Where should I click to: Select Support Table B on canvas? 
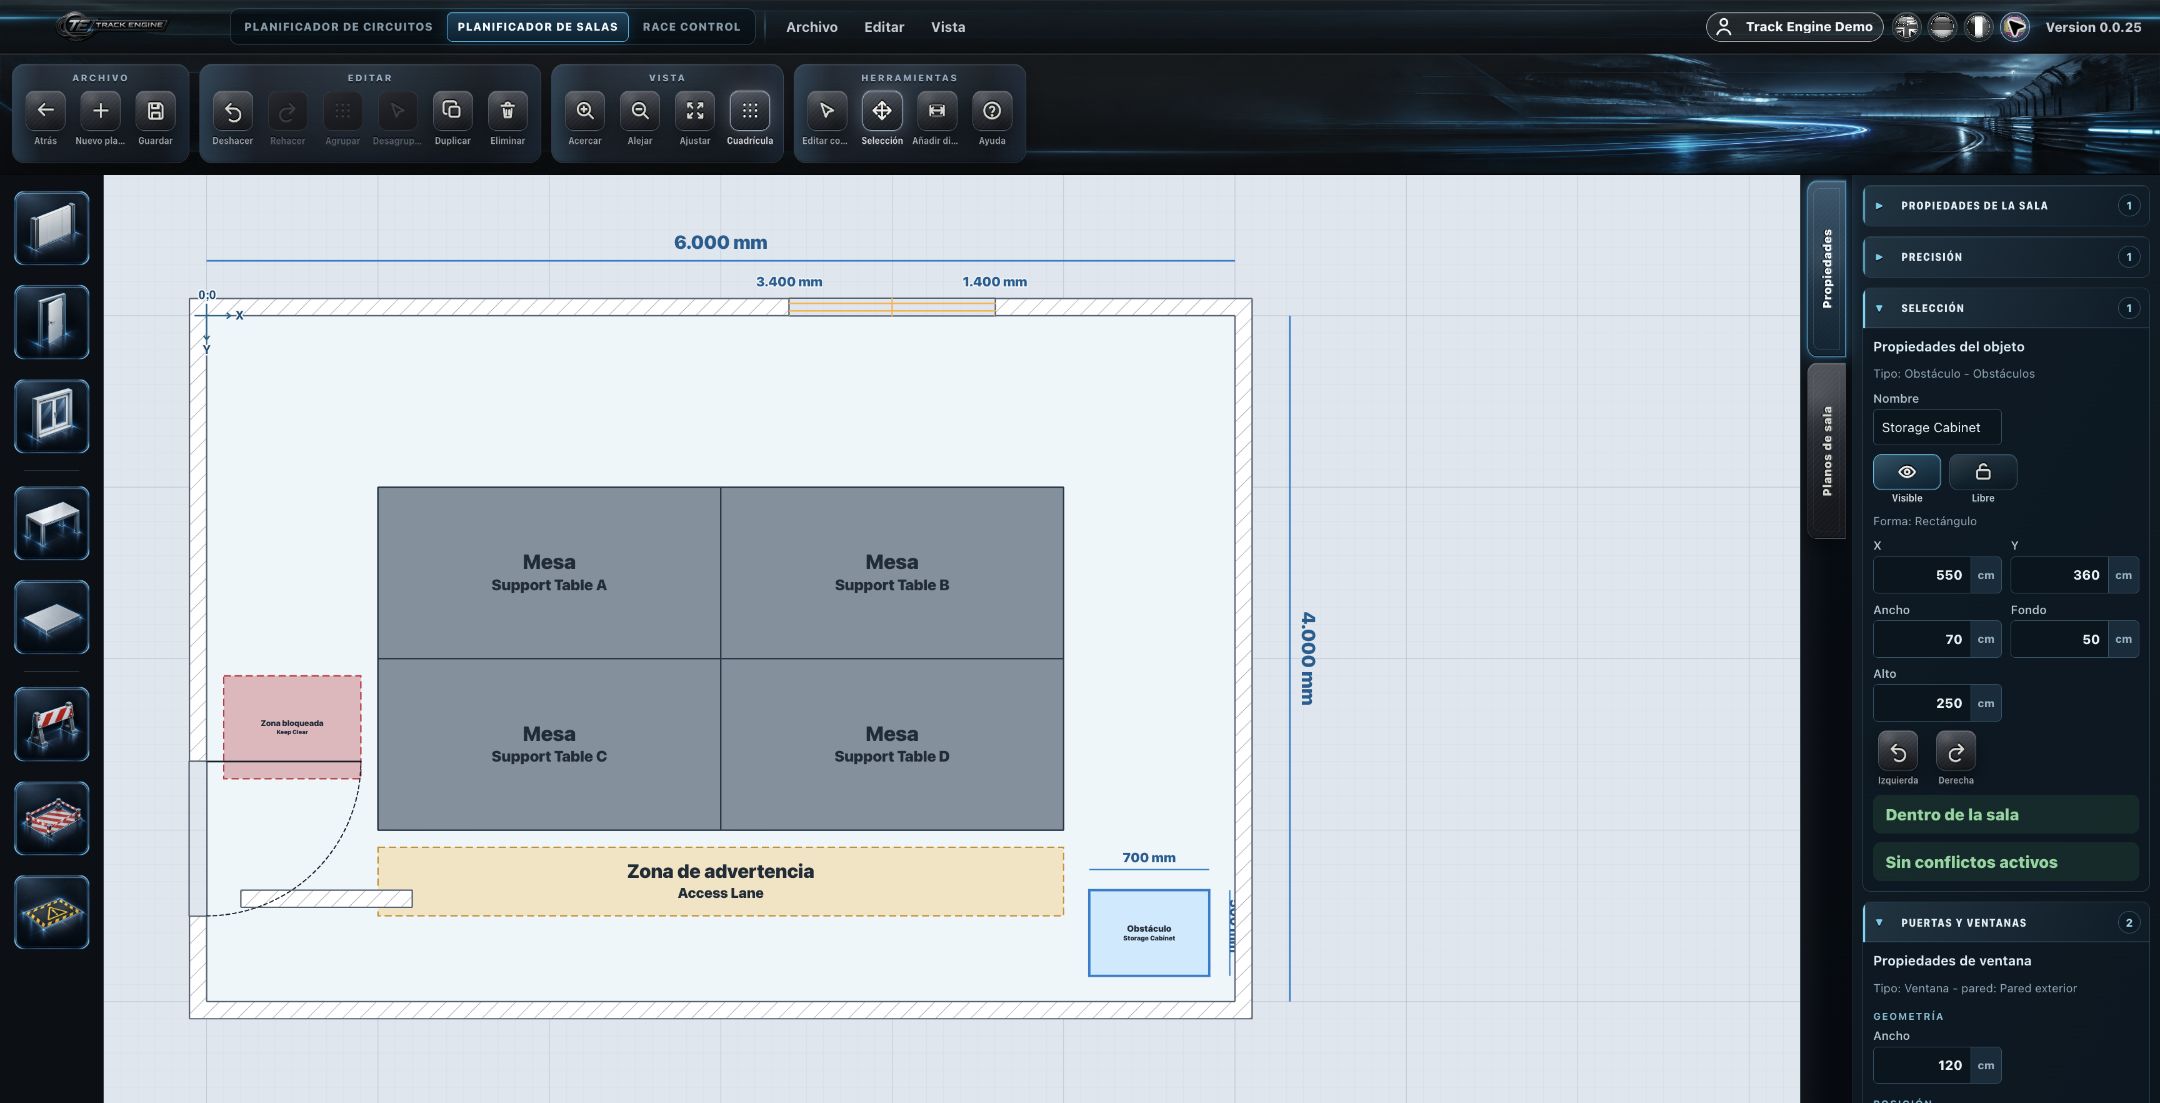(892, 573)
